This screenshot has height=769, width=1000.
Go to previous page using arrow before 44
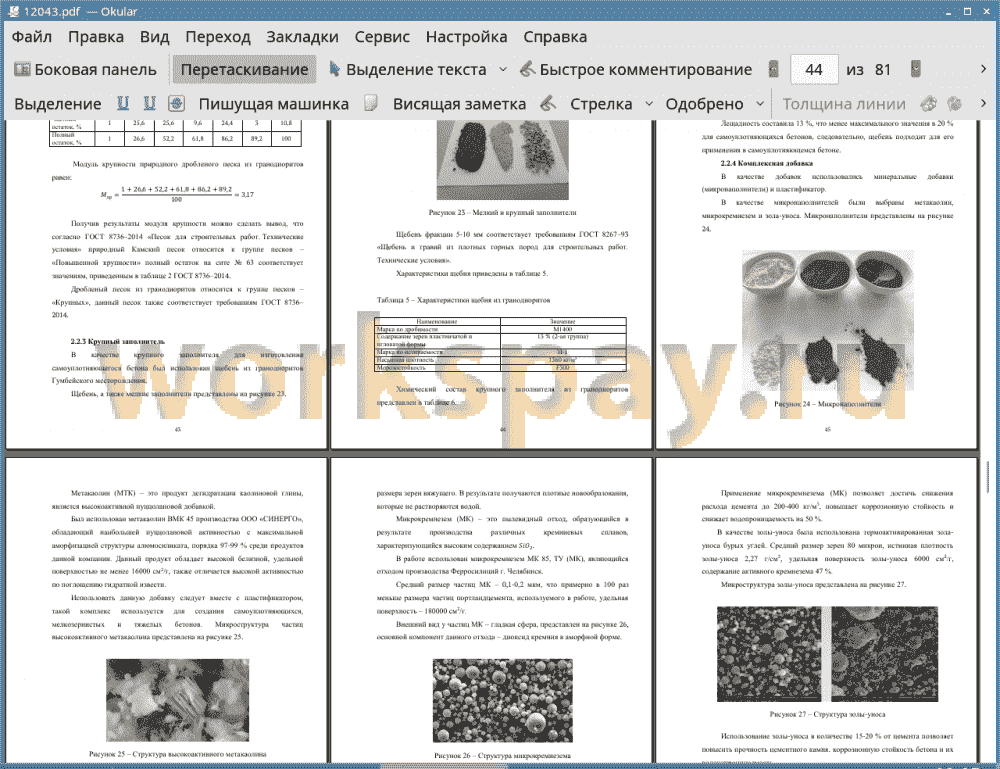774,70
